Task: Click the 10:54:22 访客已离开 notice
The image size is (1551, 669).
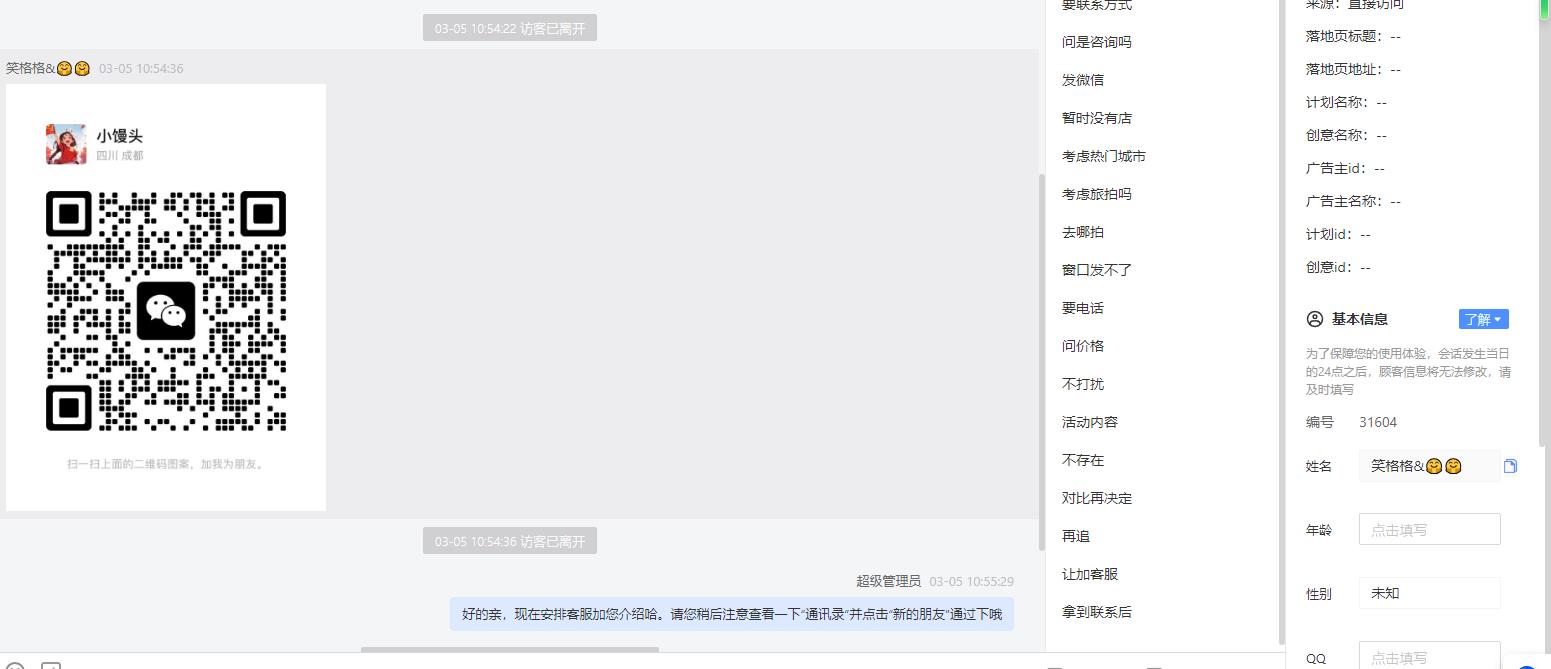Action: pos(510,28)
